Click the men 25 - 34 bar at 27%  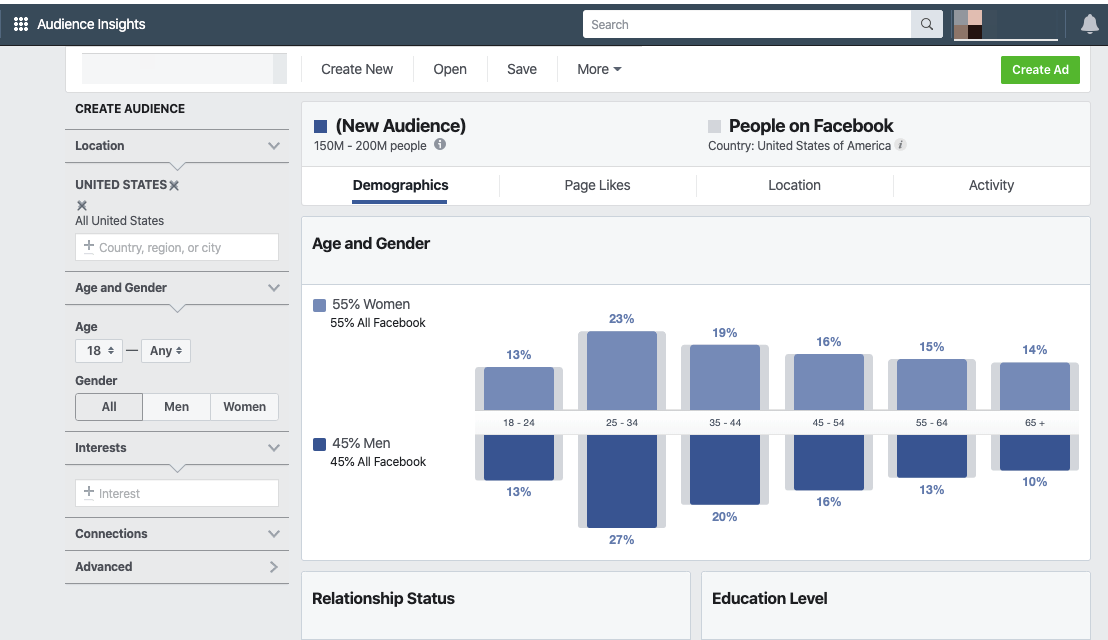(x=622, y=481)
